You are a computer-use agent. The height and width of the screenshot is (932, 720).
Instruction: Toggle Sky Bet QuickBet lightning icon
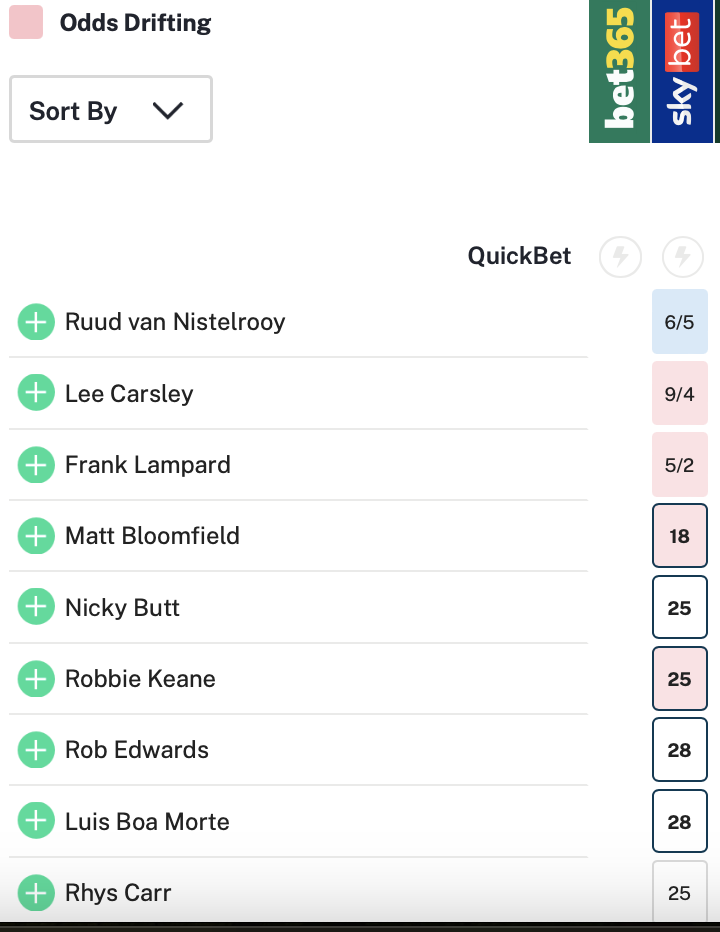pyautogui.click(x=683, y=257)
